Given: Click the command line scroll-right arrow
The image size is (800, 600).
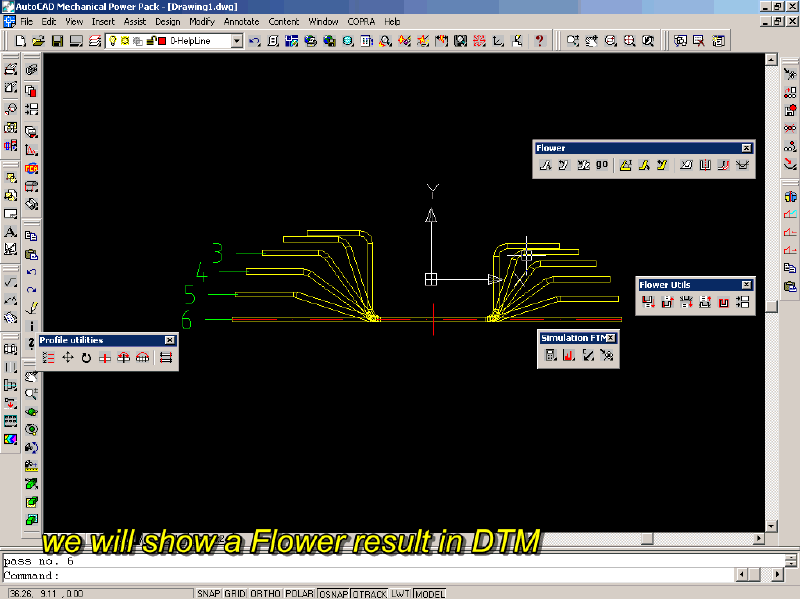Looking at the screenshot, I should [x=777, y=575].
